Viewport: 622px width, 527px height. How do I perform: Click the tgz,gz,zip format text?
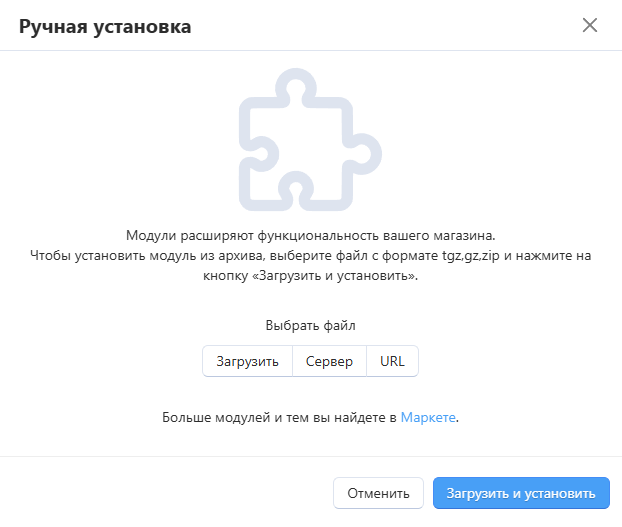tap(471, 255)
